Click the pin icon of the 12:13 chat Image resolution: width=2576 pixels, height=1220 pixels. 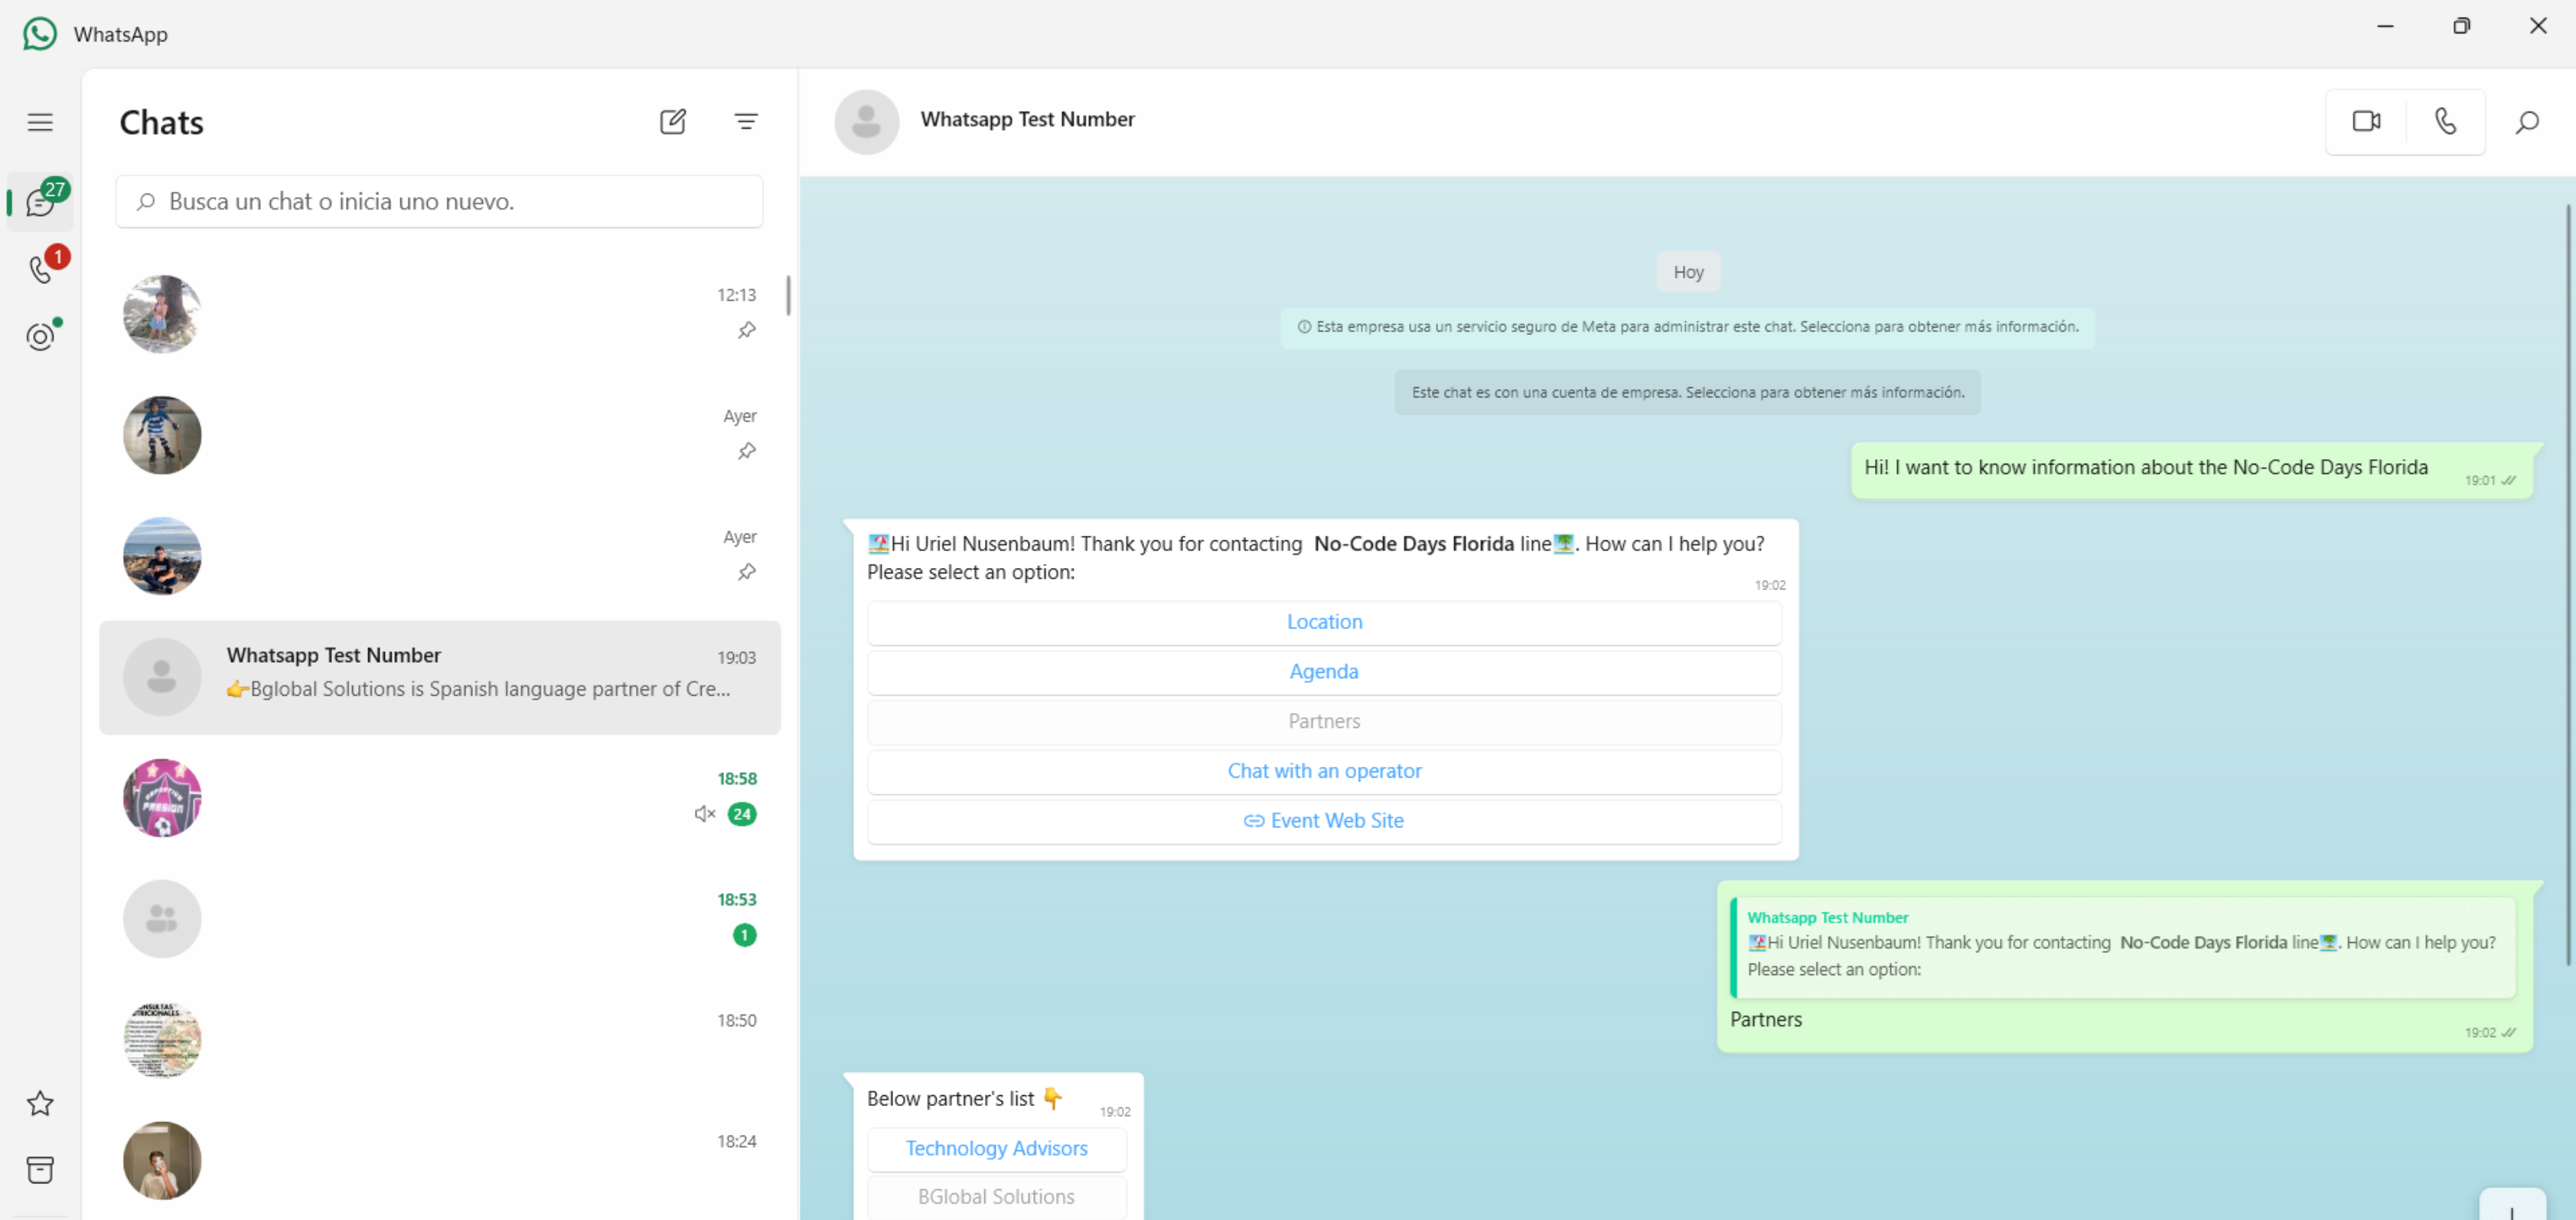point(746,330)
